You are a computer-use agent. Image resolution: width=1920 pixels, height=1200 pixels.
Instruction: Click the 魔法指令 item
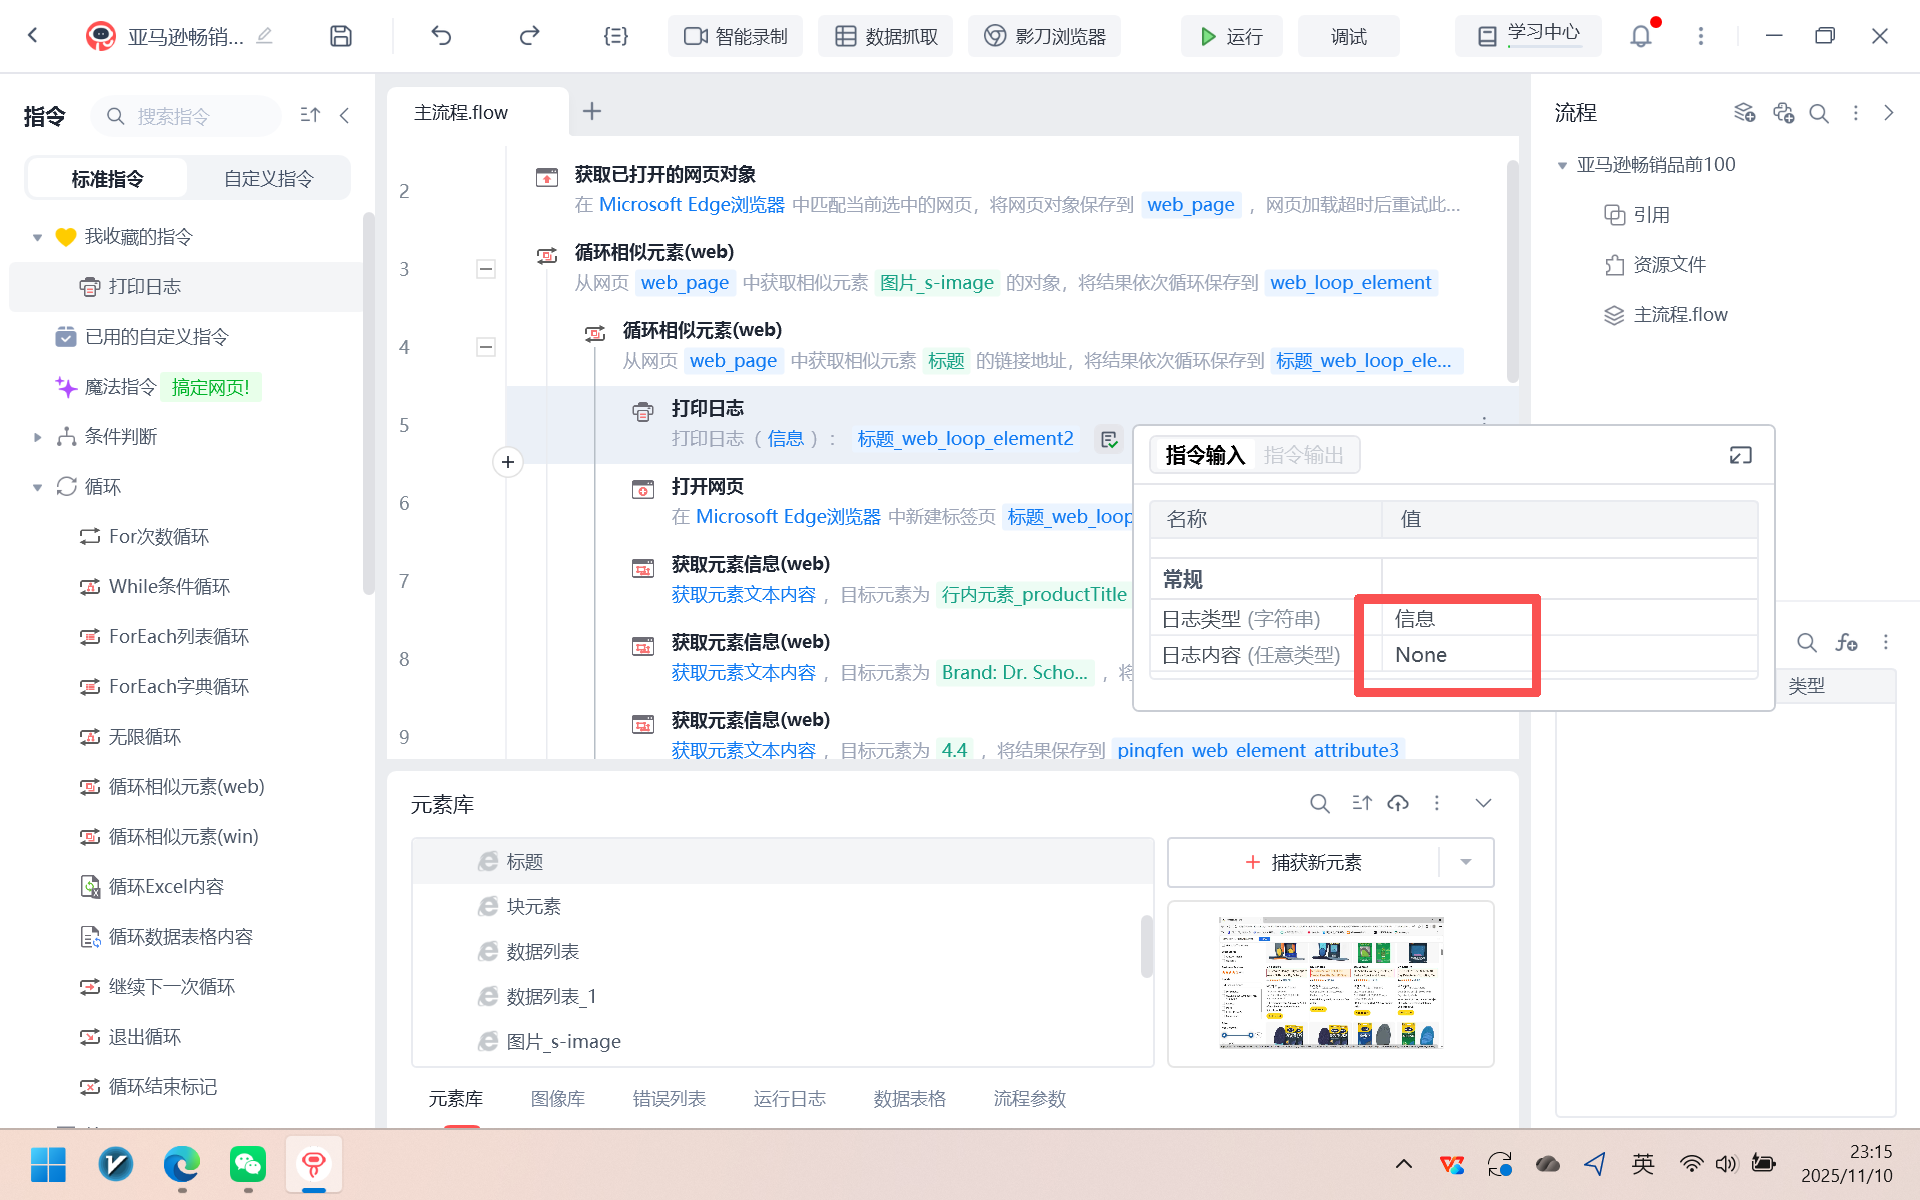[120, 387]
